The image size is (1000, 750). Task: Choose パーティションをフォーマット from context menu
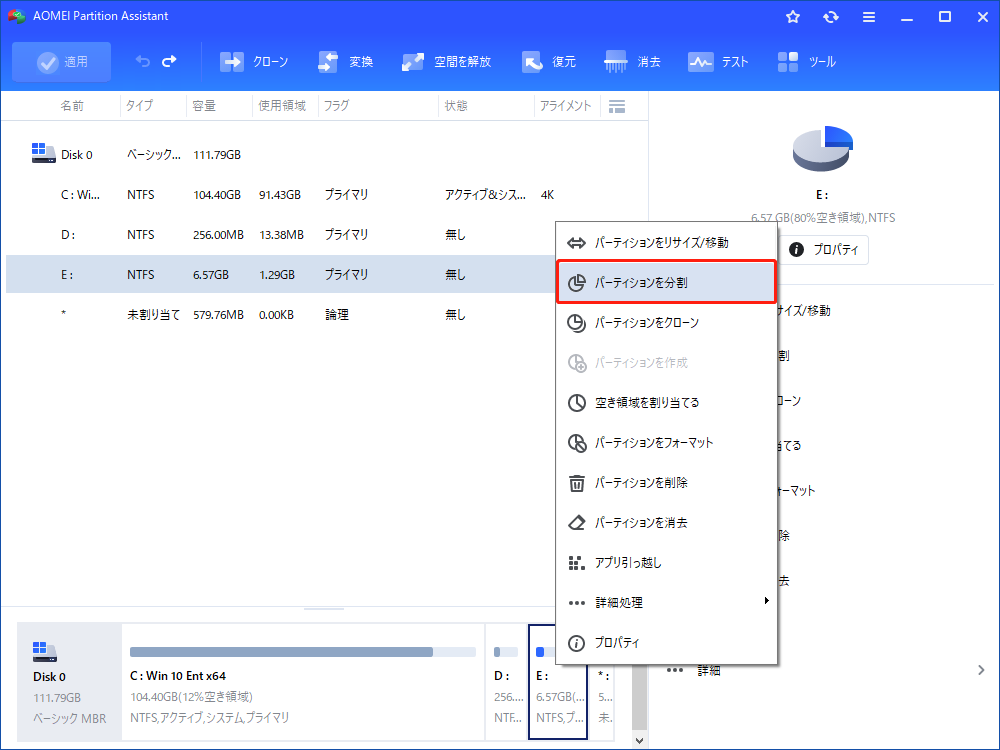click(x=666, y=443)
